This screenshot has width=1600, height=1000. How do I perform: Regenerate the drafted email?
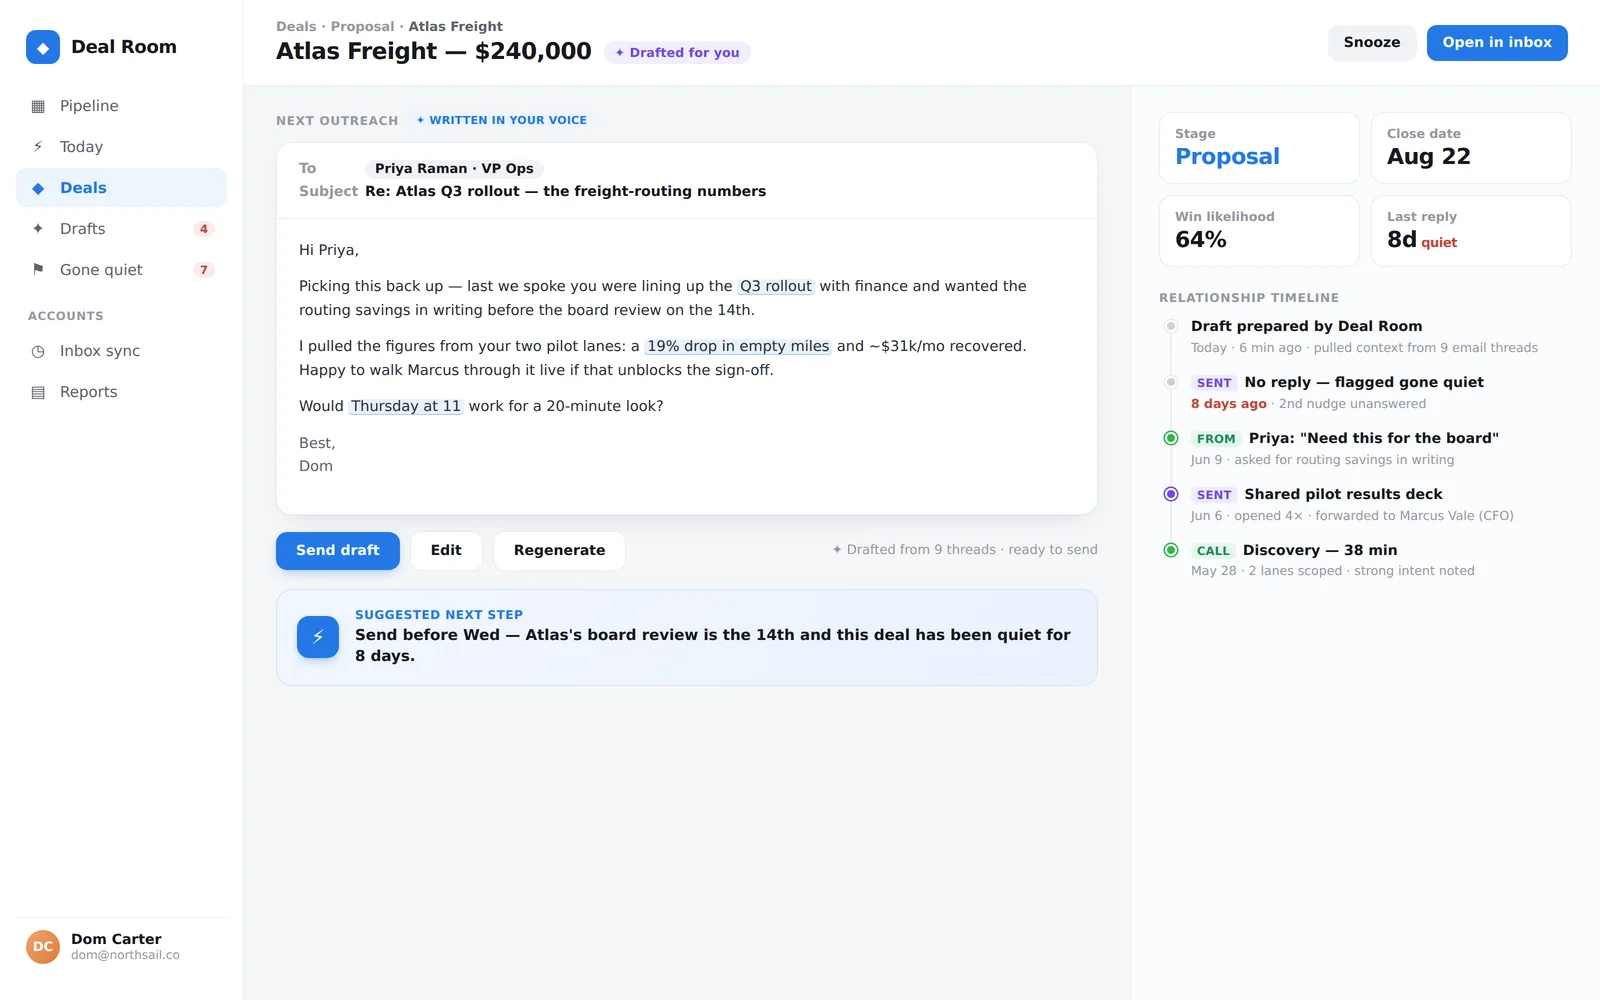click(x=559, y=551)
